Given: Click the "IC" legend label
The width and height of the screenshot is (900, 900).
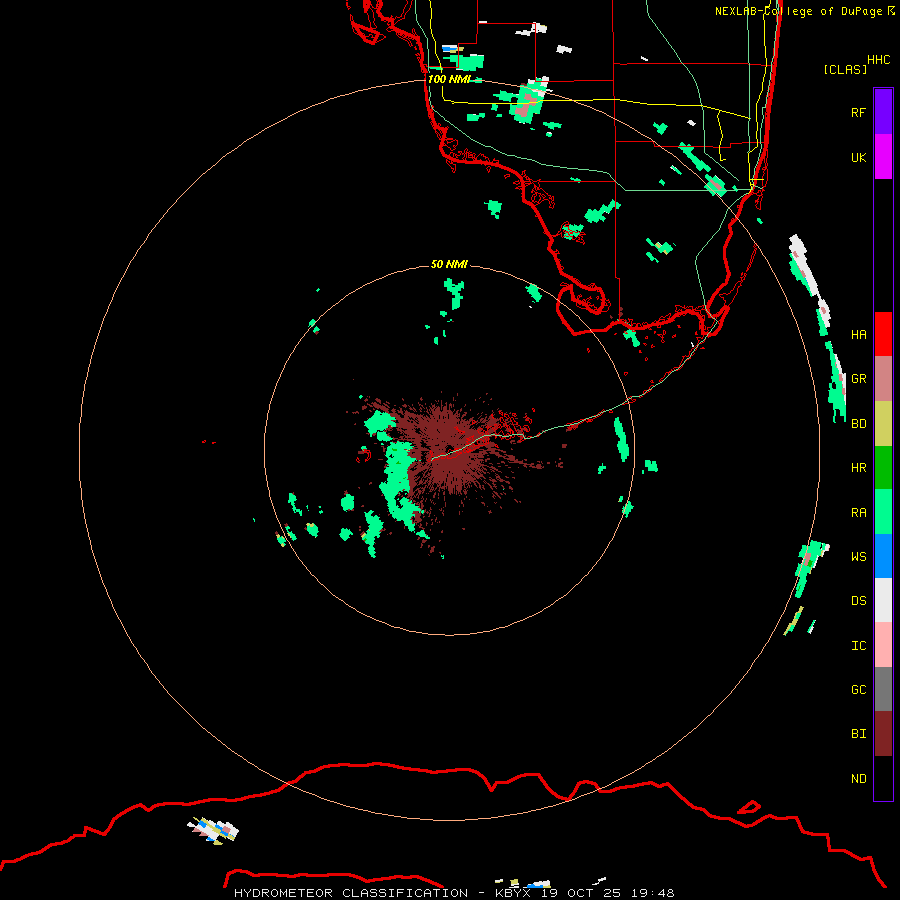Looking at the screenshot, I should coord(858,646).
